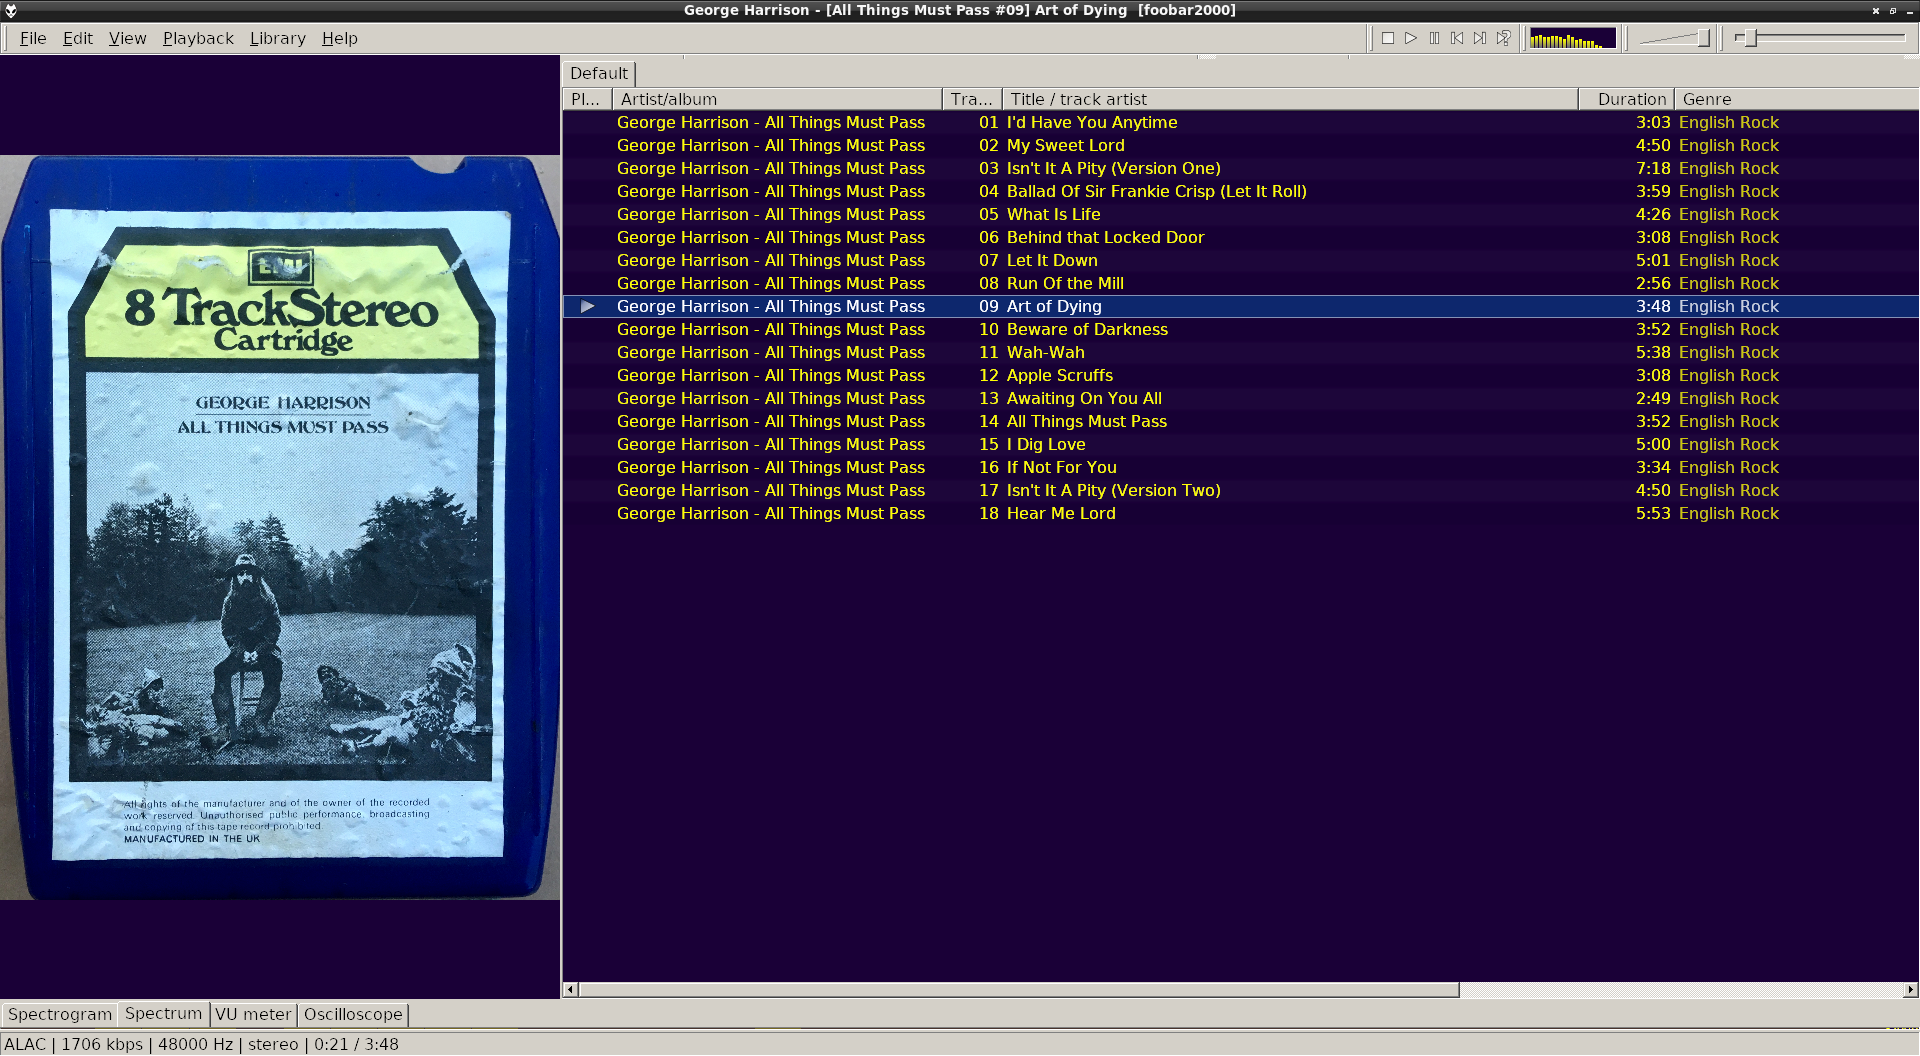Select track Run Of the Mill

click(1240, 283)
